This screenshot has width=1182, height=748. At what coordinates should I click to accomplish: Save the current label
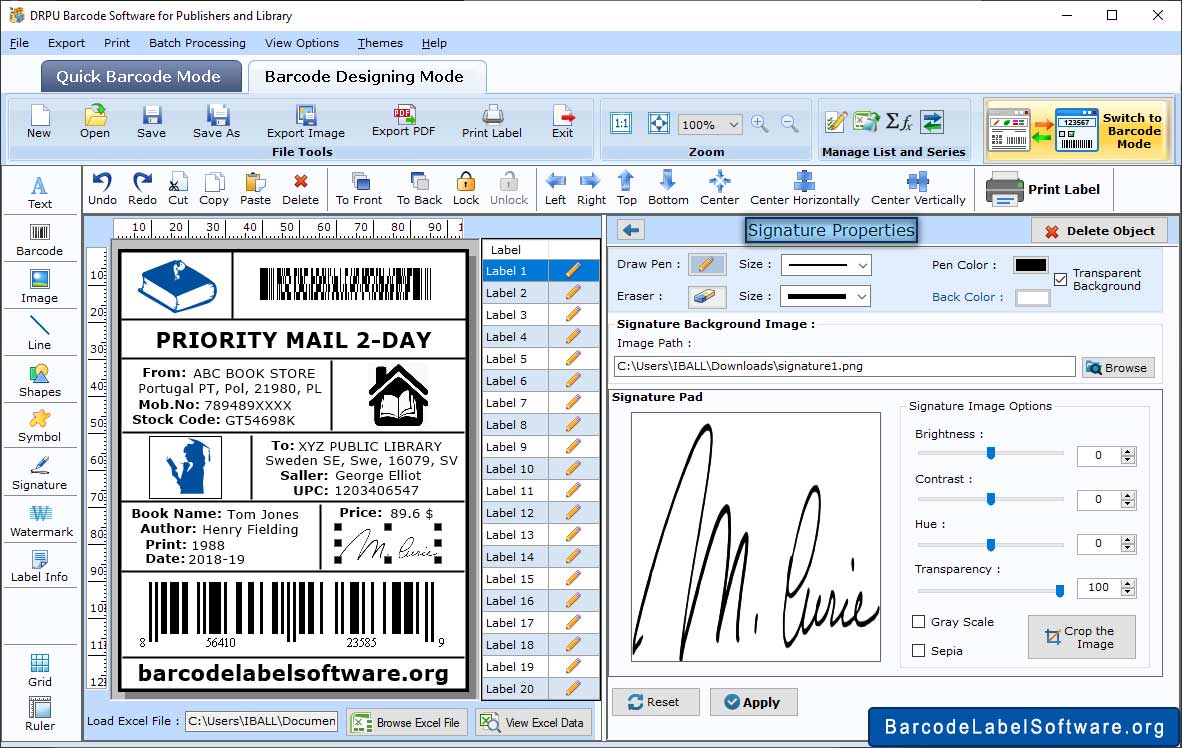pos(152,122)
